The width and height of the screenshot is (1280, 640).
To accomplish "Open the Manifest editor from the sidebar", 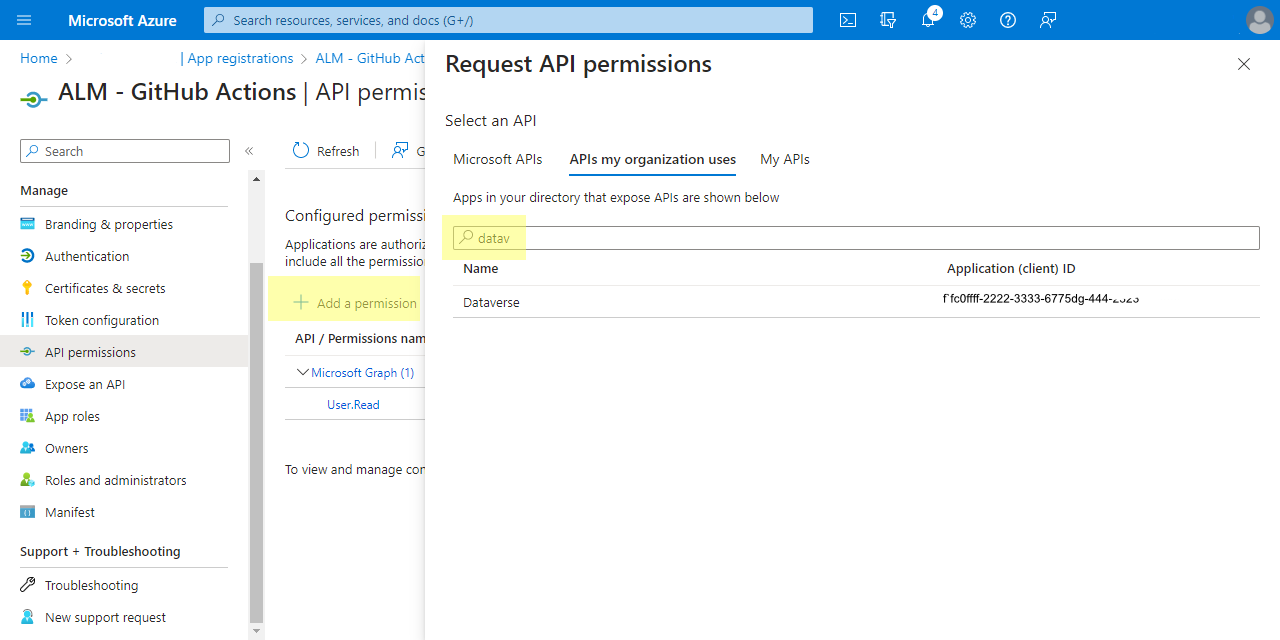I will (70, 512).
